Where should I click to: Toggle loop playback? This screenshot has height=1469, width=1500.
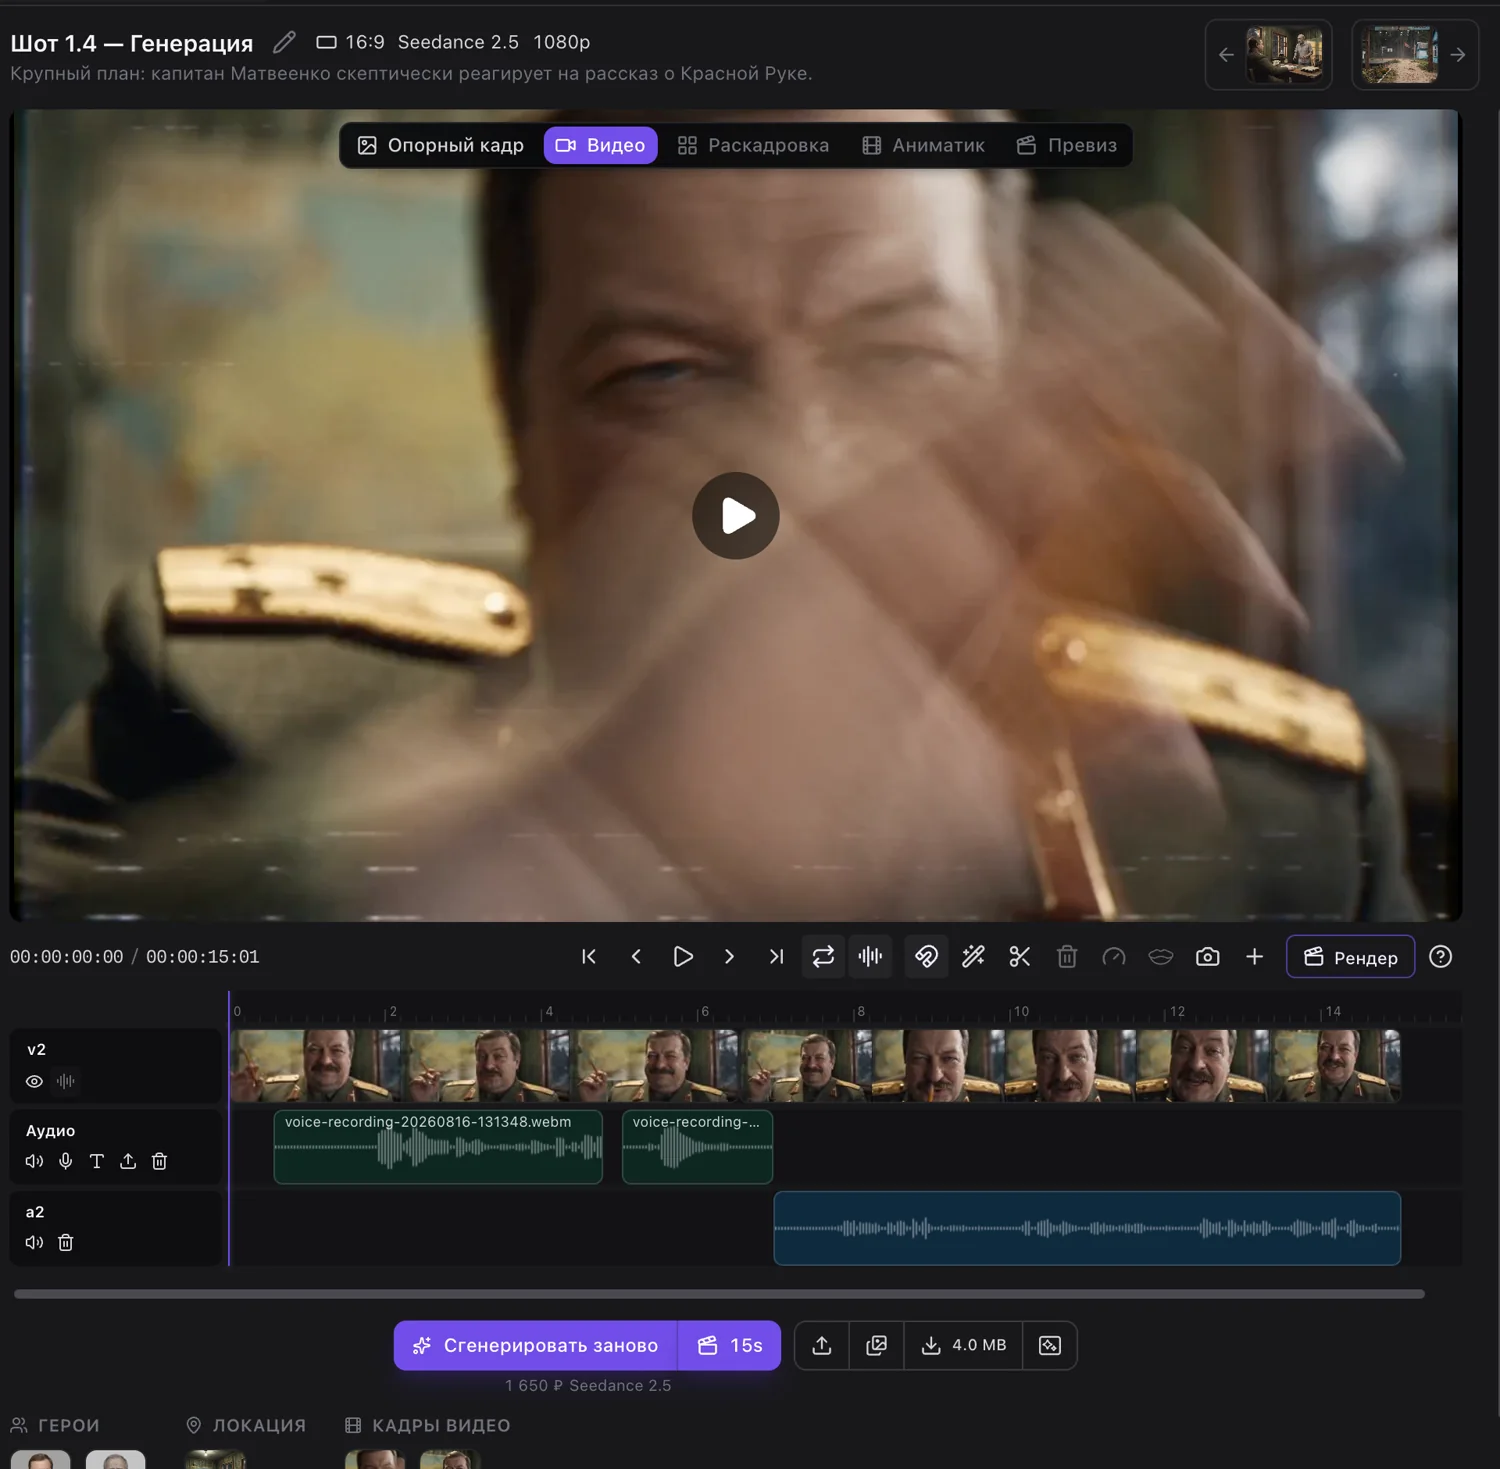click(823, 957)
